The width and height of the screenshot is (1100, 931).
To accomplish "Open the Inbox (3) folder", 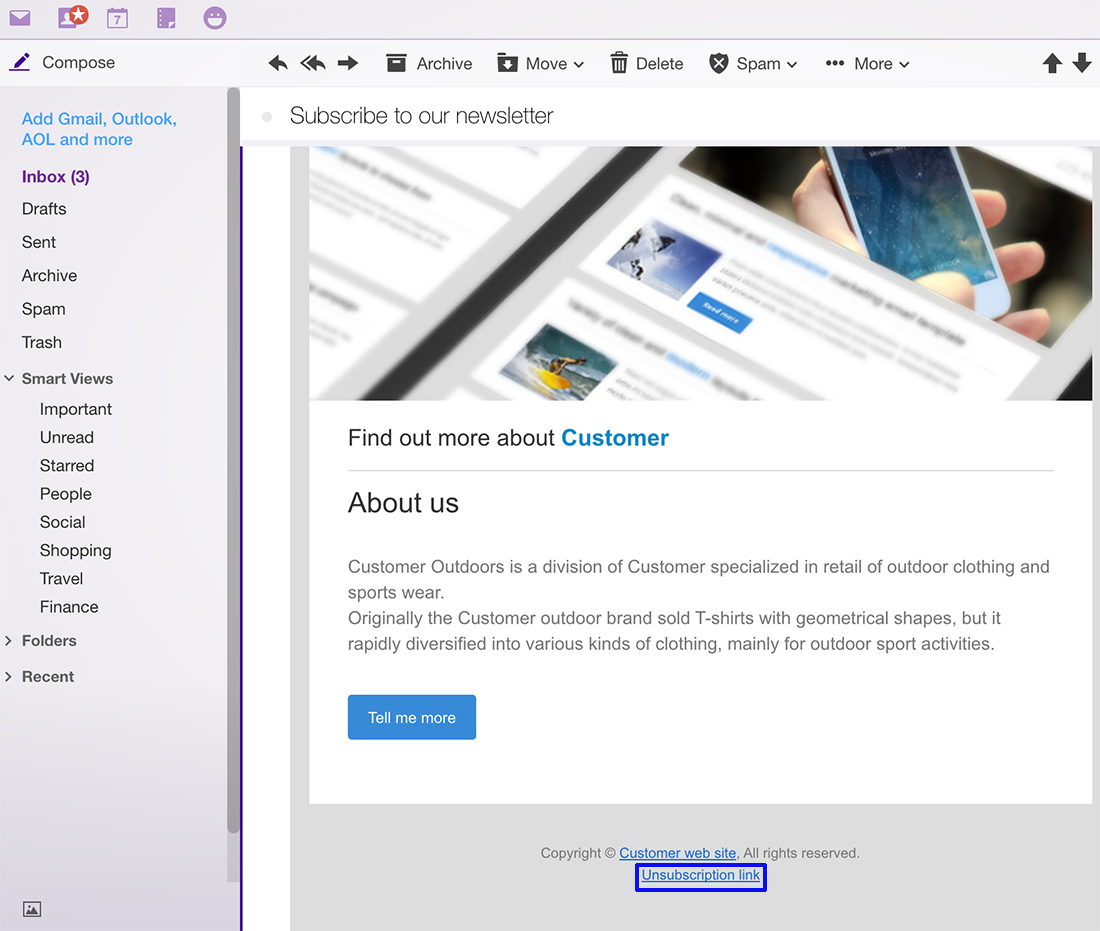I will pyautogui.click(x=55, y=177).
